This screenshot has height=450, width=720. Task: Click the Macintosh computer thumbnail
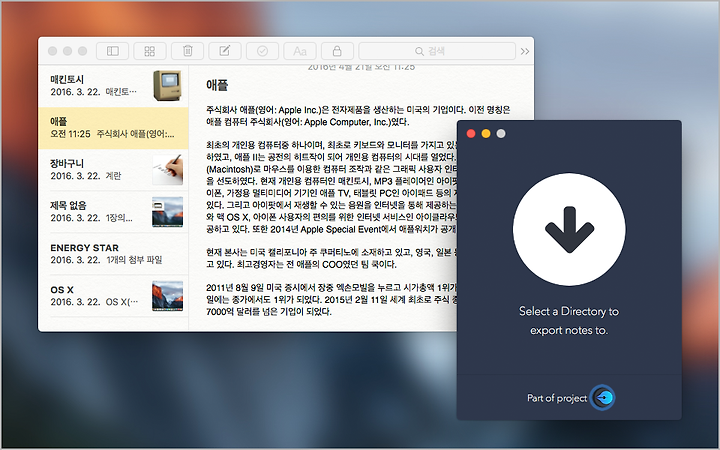click(168, 86)
